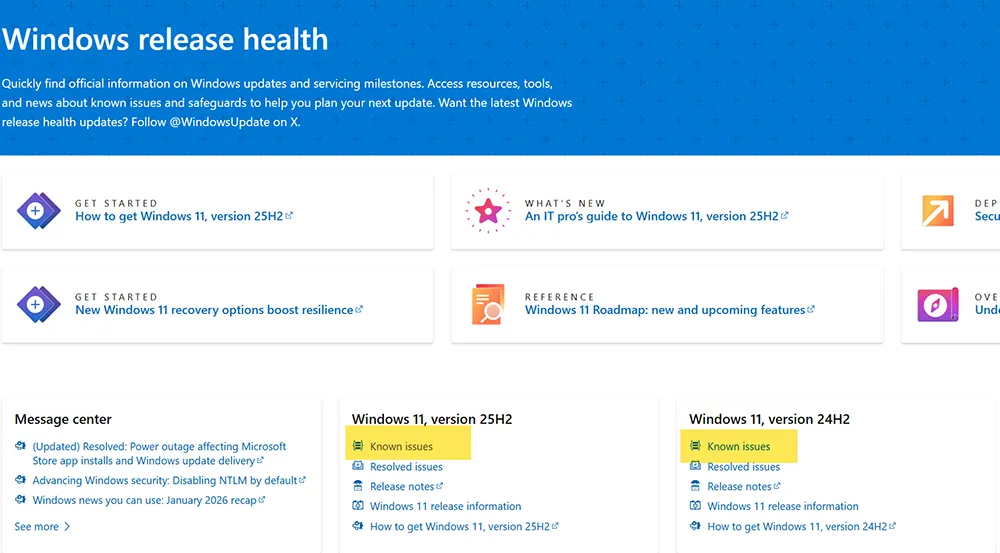Screen dimensions: 1000x553
Task: Click the pink star What's New icon
Action: pyautogui.click(x=488, y=211)
